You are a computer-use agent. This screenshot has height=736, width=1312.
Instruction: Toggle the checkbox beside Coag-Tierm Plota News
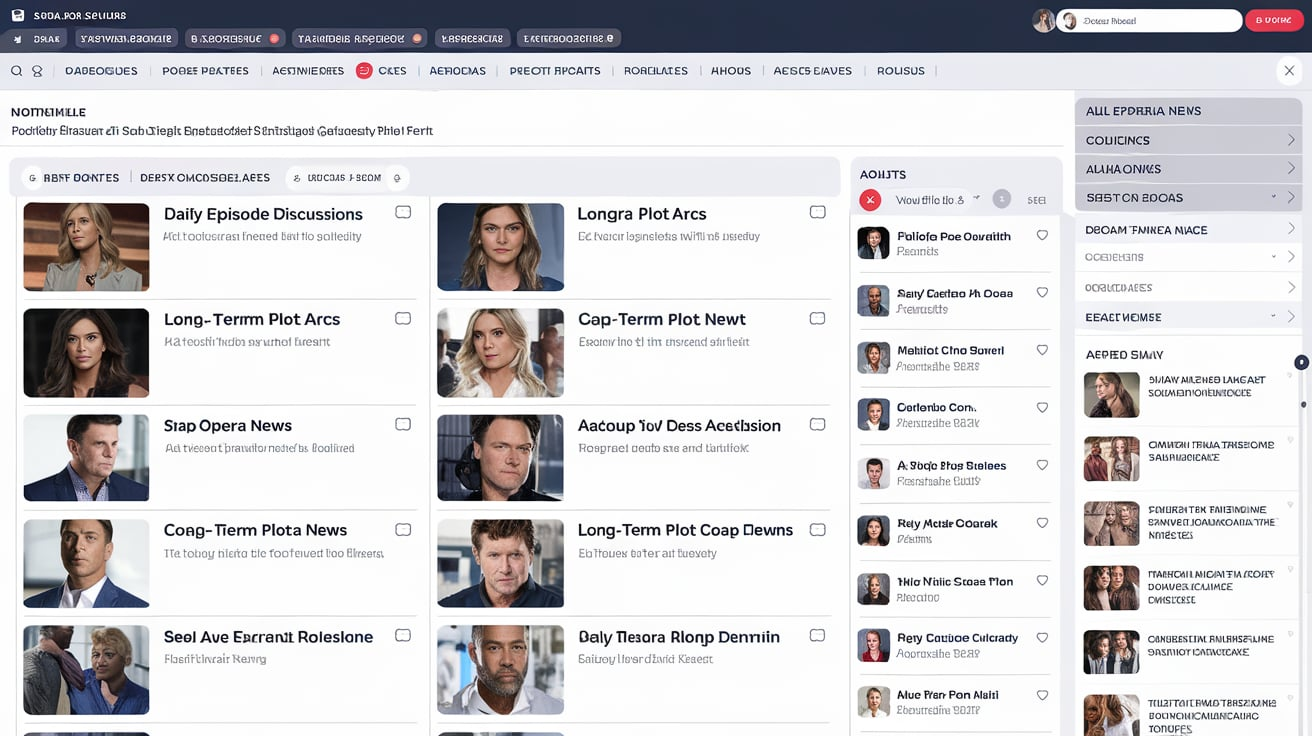pyautogui.click(x=403, y=529)
